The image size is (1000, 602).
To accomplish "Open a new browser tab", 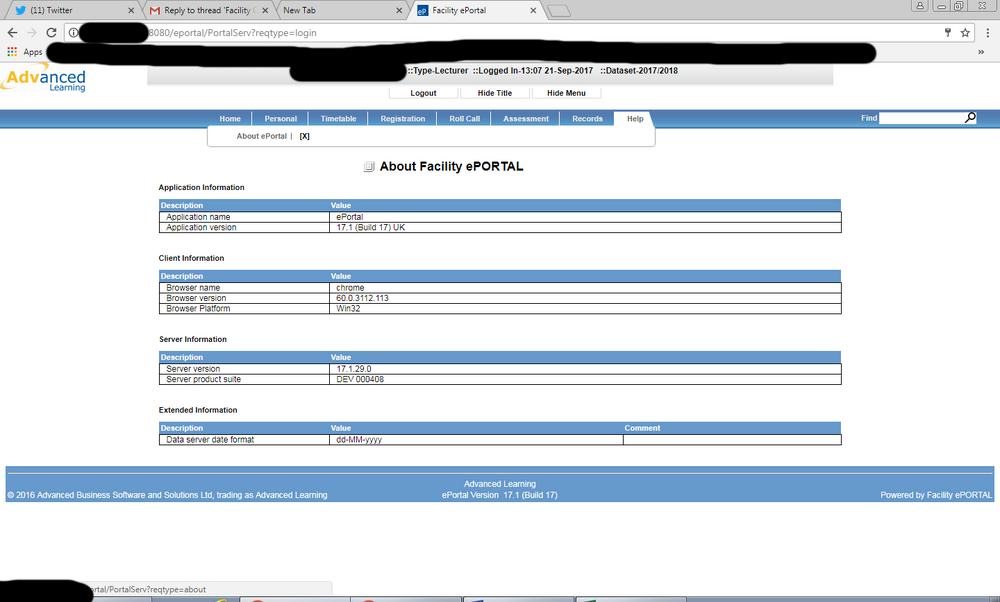I will (x=559, y=11).
